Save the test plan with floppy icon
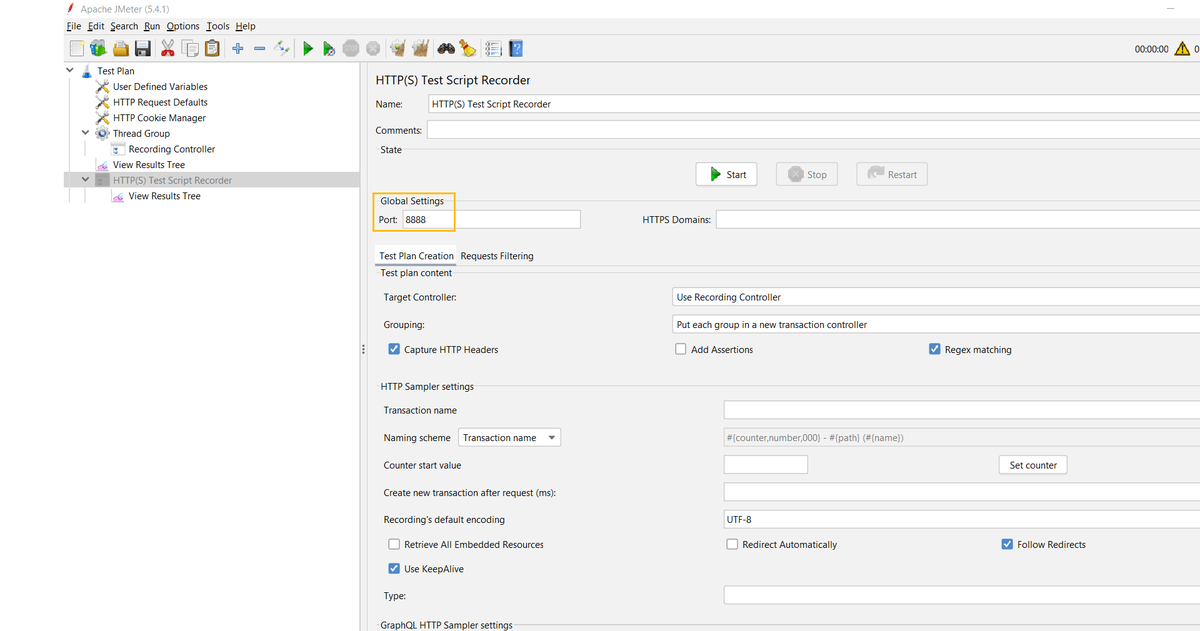This screenshot has width=1200, height=631. click(143, 48)
